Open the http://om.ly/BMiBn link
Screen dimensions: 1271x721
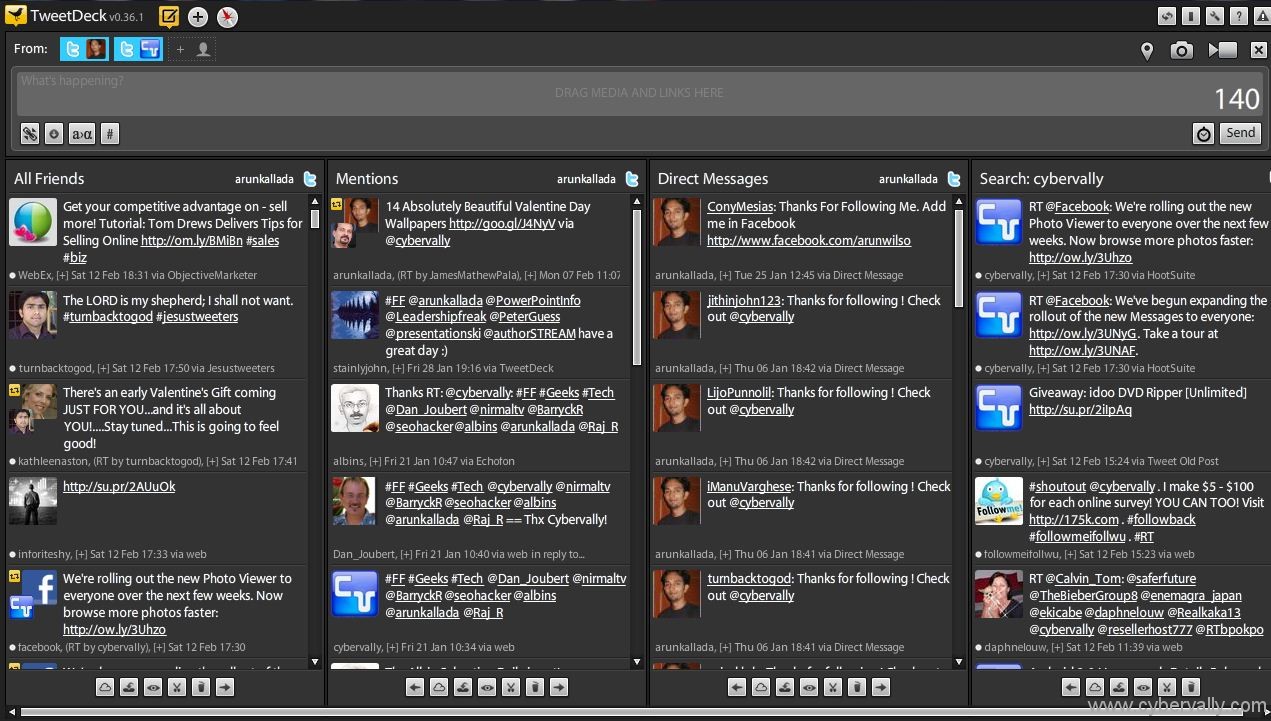pos(192,241)
